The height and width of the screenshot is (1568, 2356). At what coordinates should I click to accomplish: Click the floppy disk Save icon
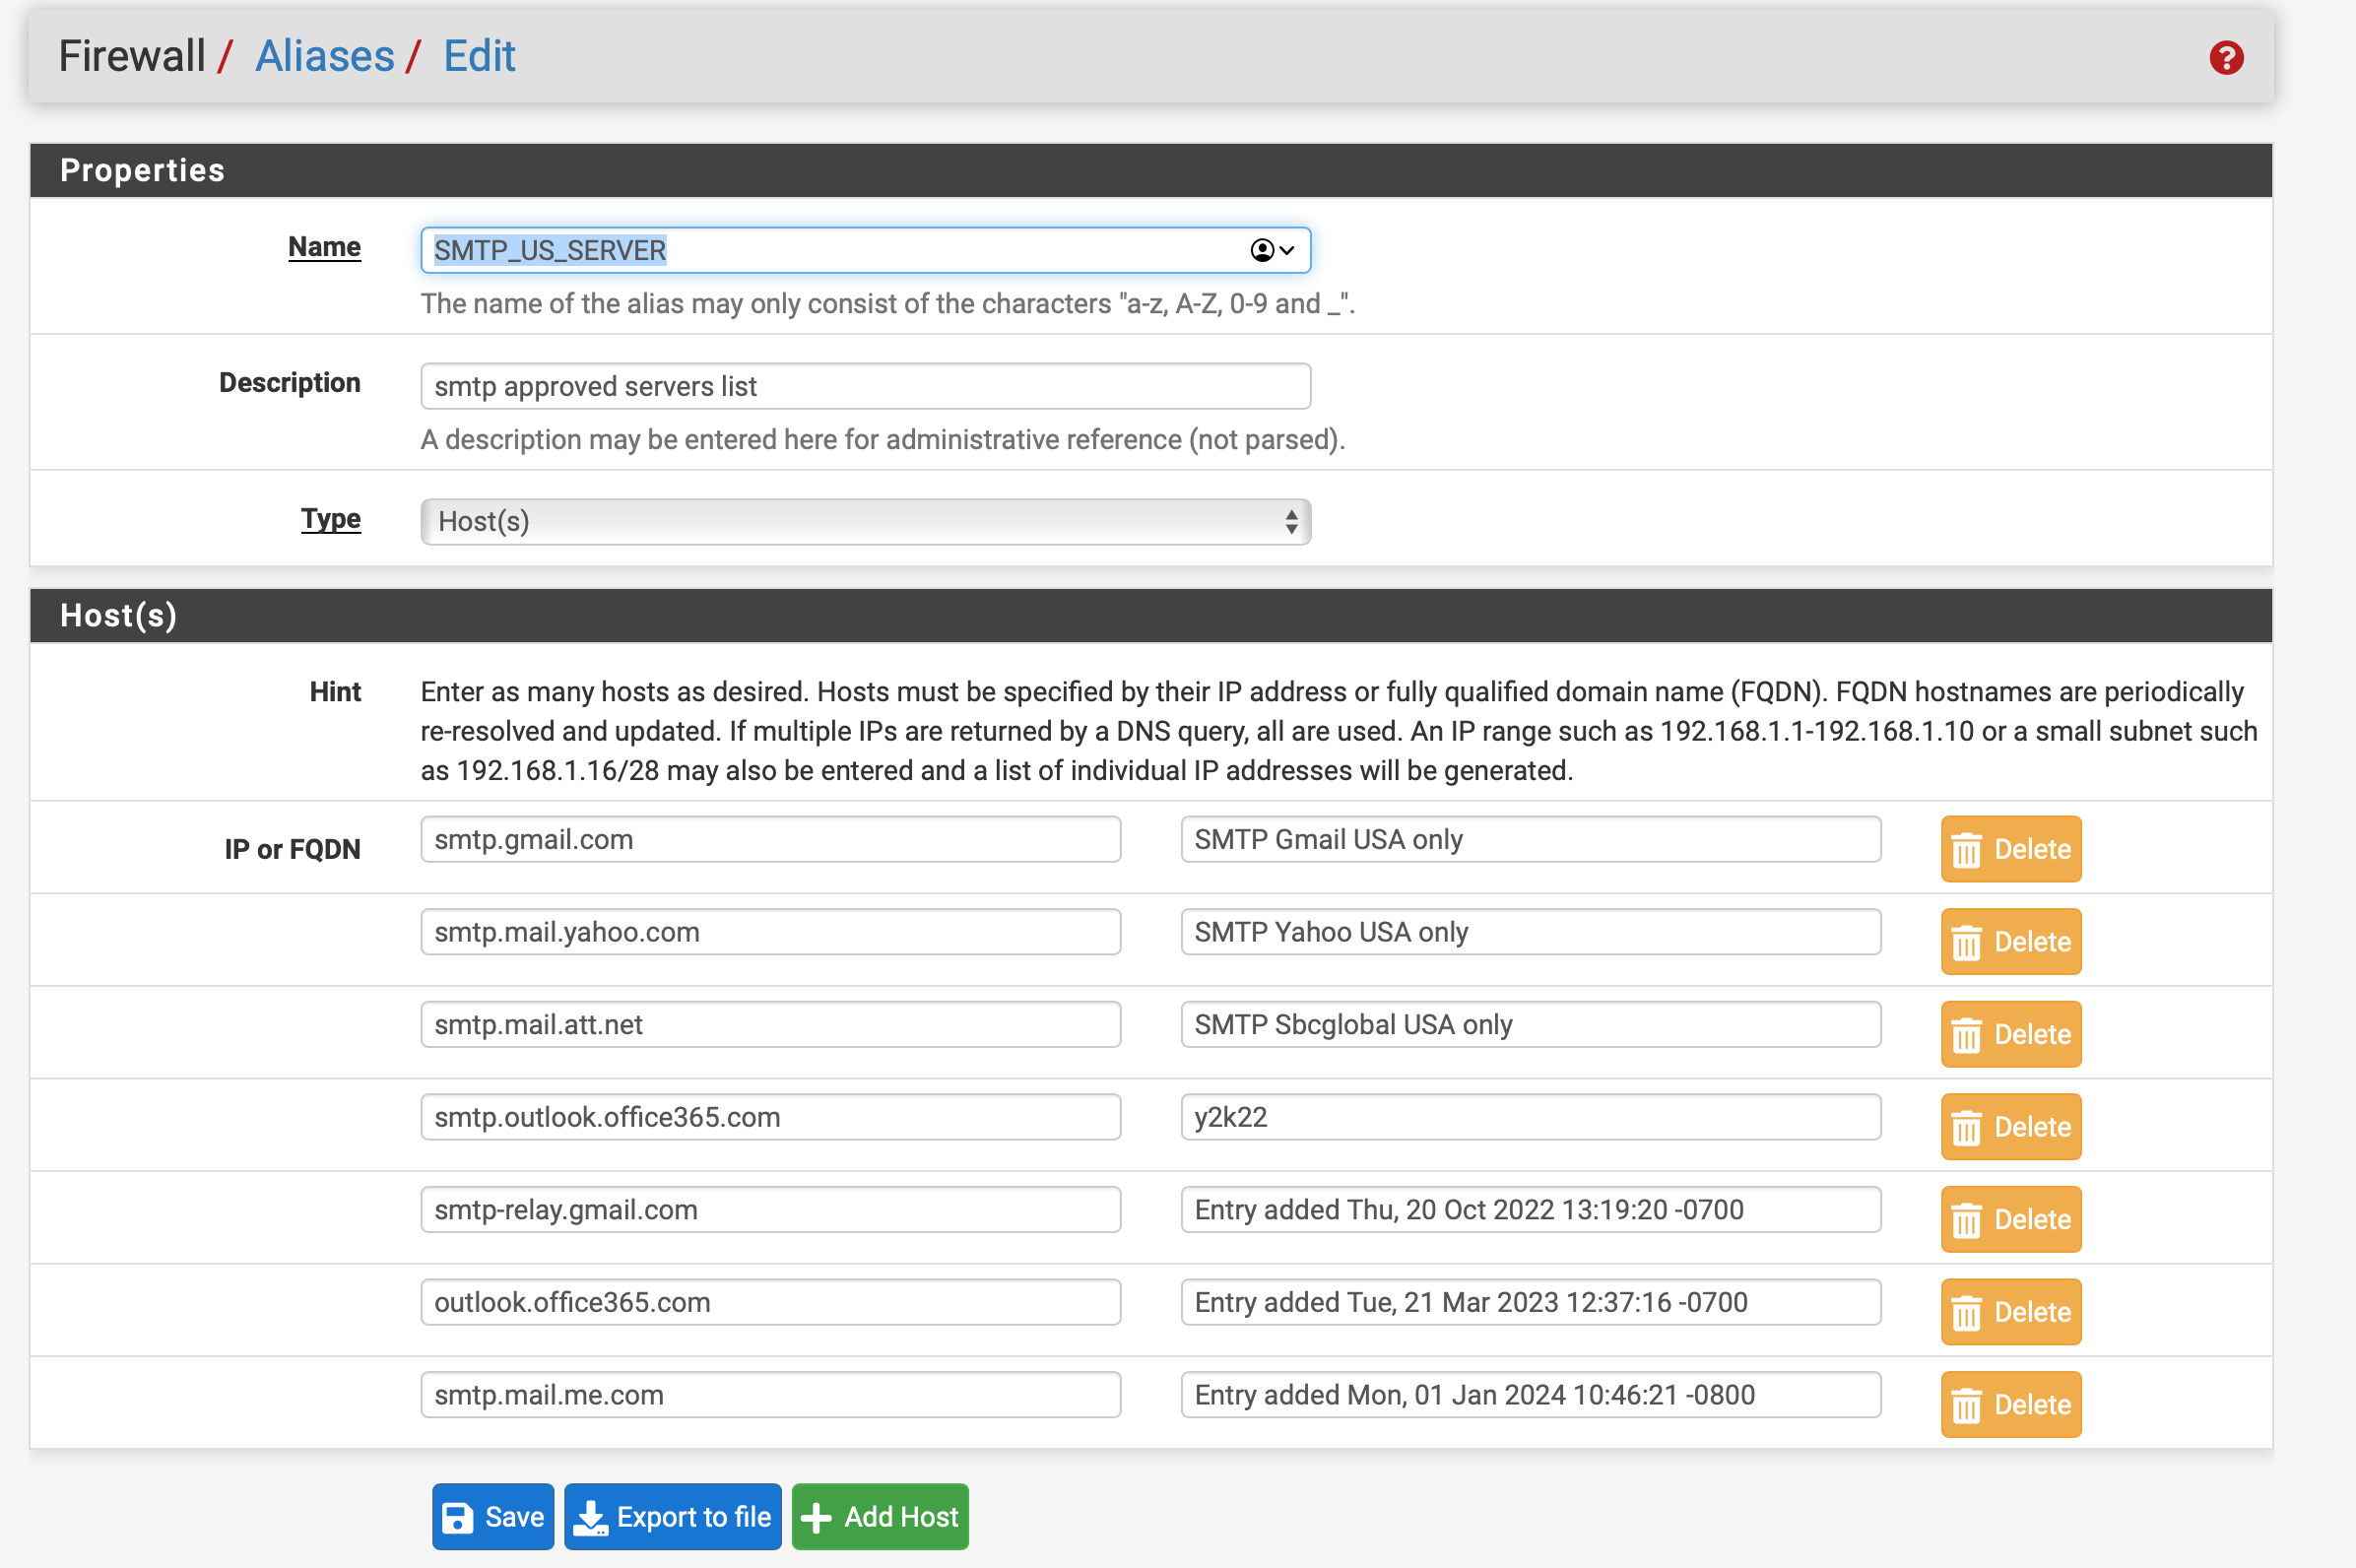point(458,1517)
